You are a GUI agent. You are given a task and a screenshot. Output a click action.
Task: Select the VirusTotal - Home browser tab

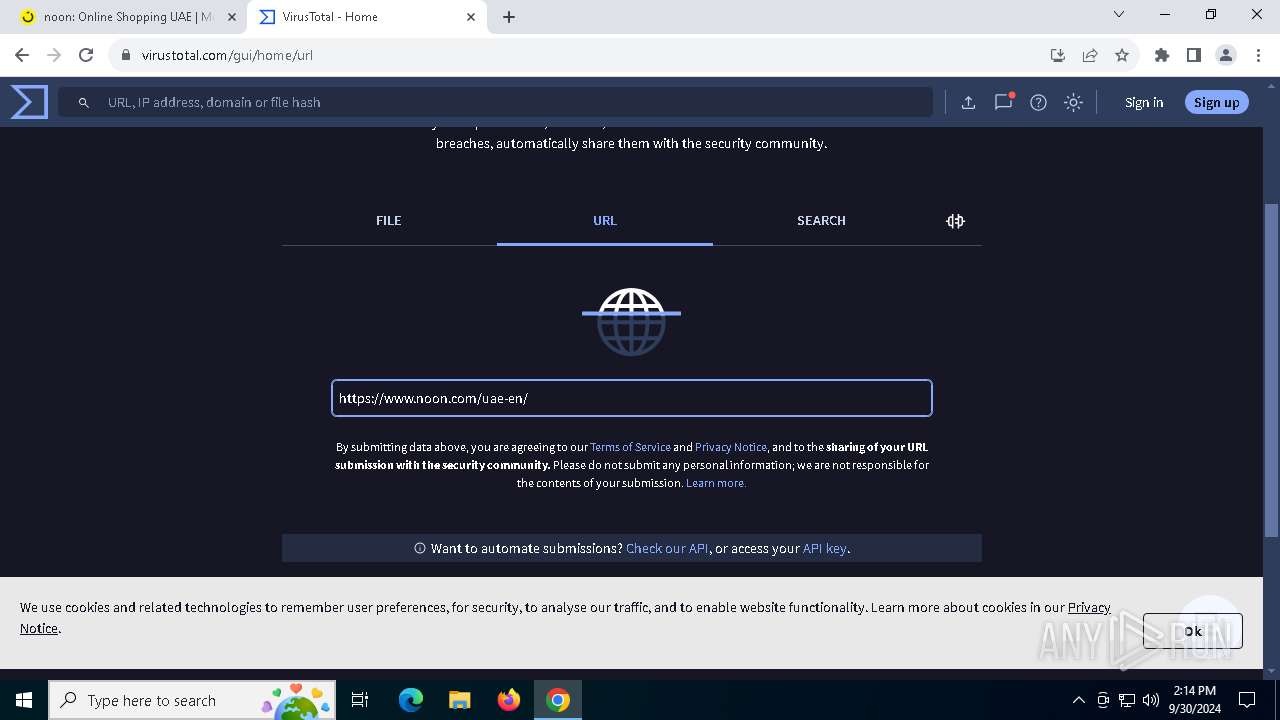click(367, 17)
